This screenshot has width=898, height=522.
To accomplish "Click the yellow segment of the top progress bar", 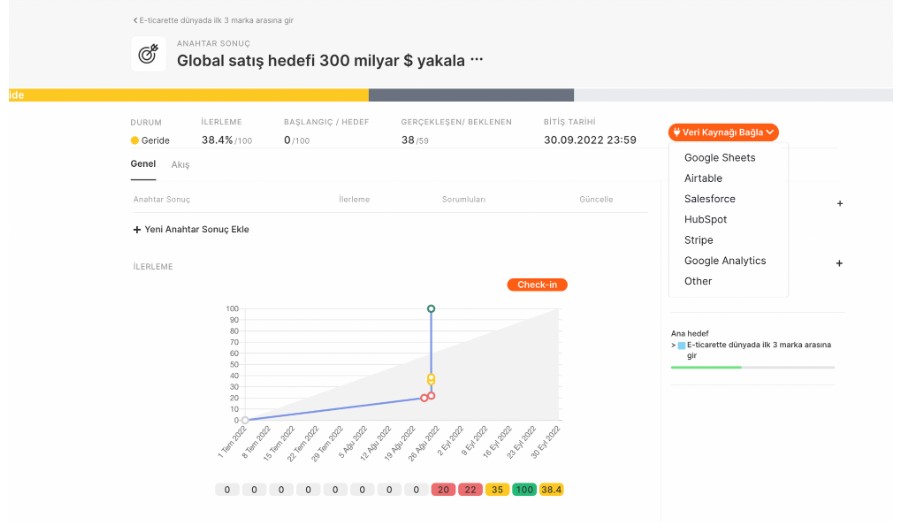I will coord(188,95).
